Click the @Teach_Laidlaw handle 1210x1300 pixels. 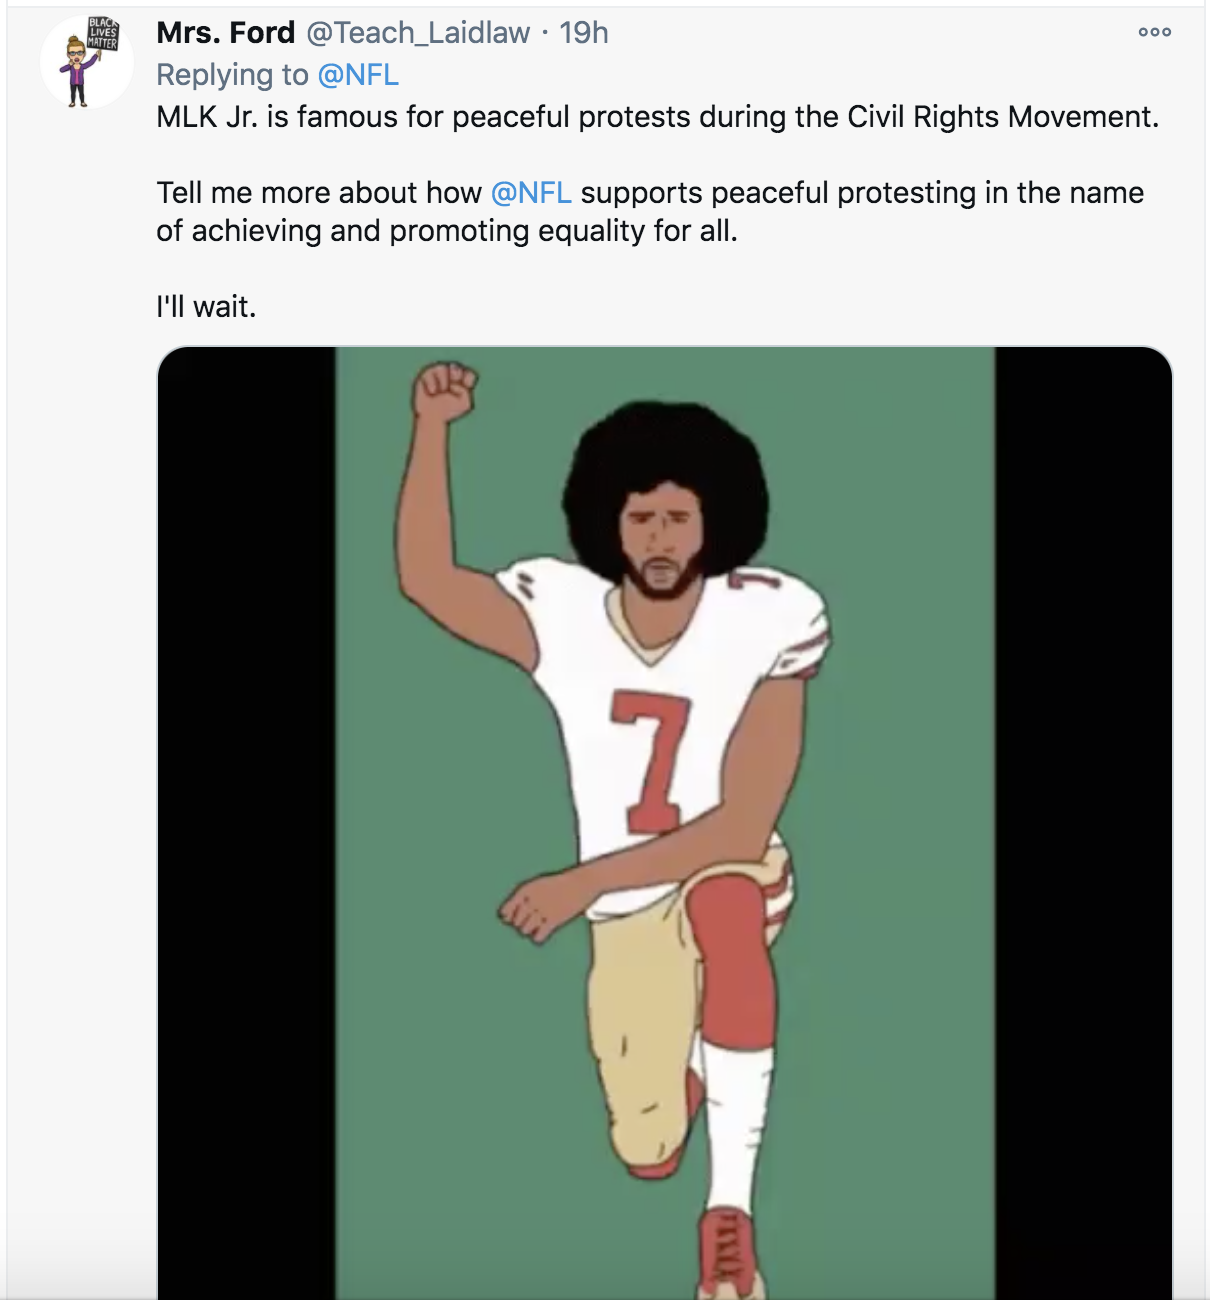point(417,31)
